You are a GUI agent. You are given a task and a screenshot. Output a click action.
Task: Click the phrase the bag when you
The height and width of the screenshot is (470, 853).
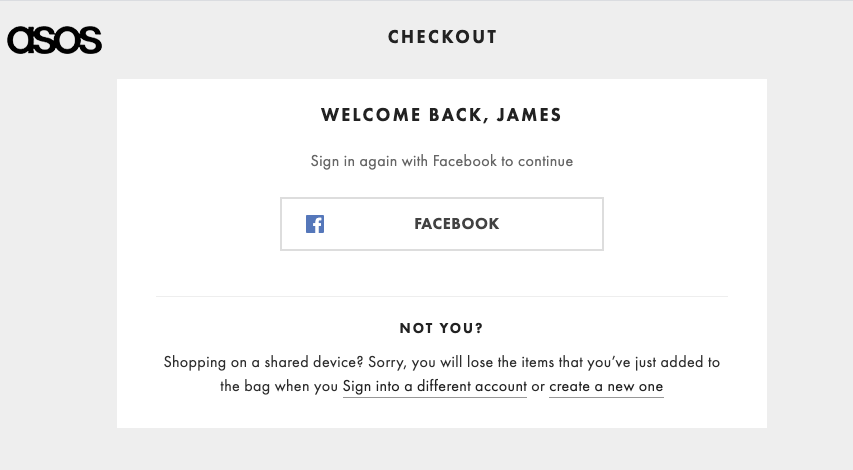[x=279, y=386]
